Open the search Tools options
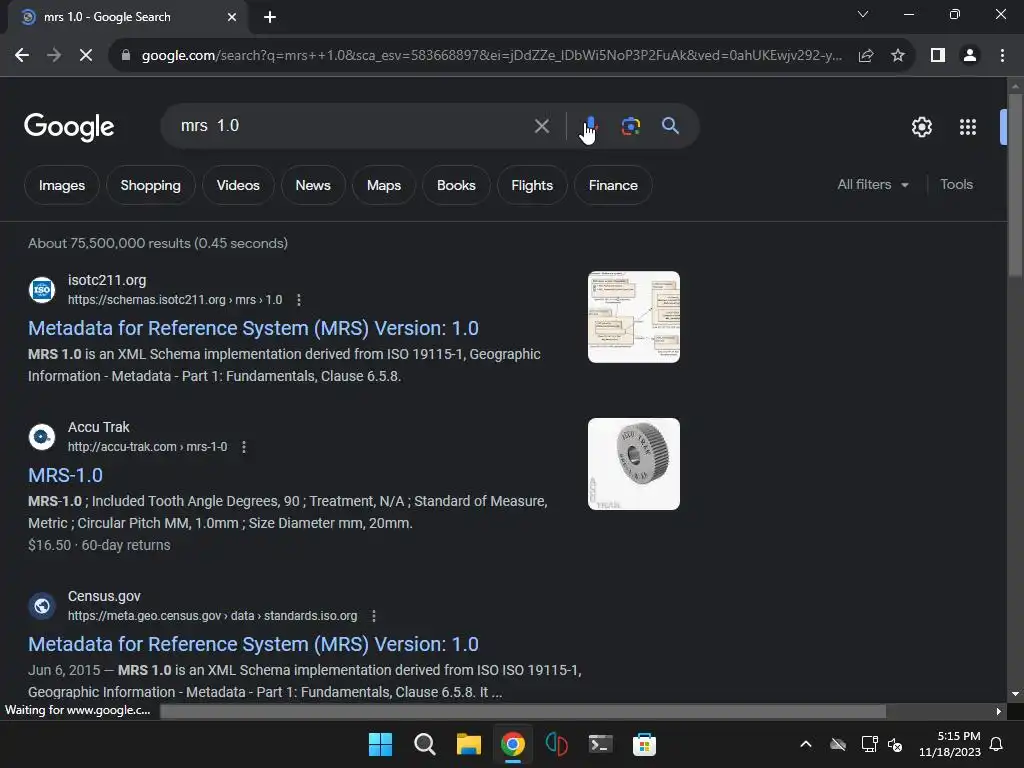Viewport: 1024px width, 768px height. [x=956, y=185]
